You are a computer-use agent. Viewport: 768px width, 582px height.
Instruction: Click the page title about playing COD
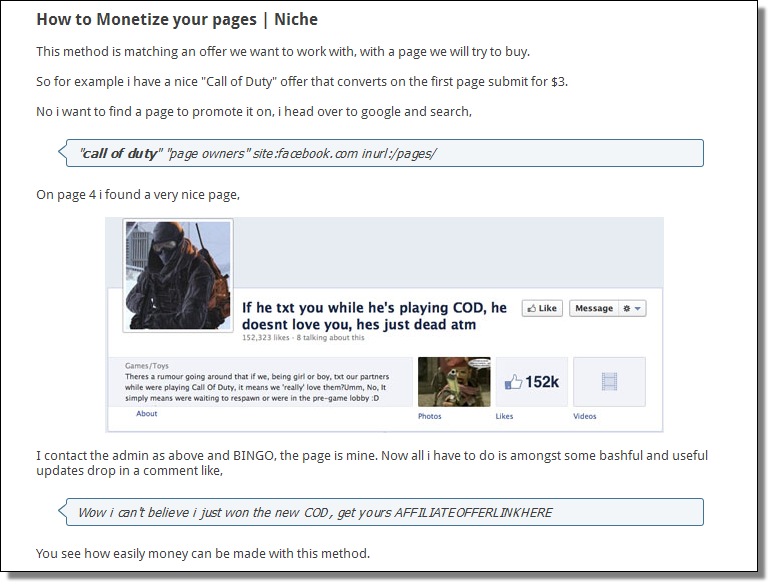[x=374, y=316]
